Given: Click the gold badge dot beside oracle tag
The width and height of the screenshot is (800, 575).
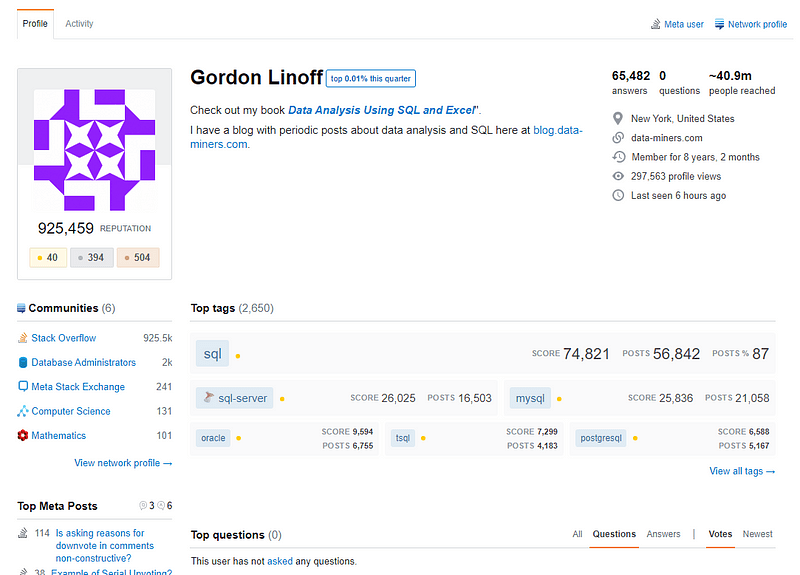Looking at the screenshot, I should 239,438.
